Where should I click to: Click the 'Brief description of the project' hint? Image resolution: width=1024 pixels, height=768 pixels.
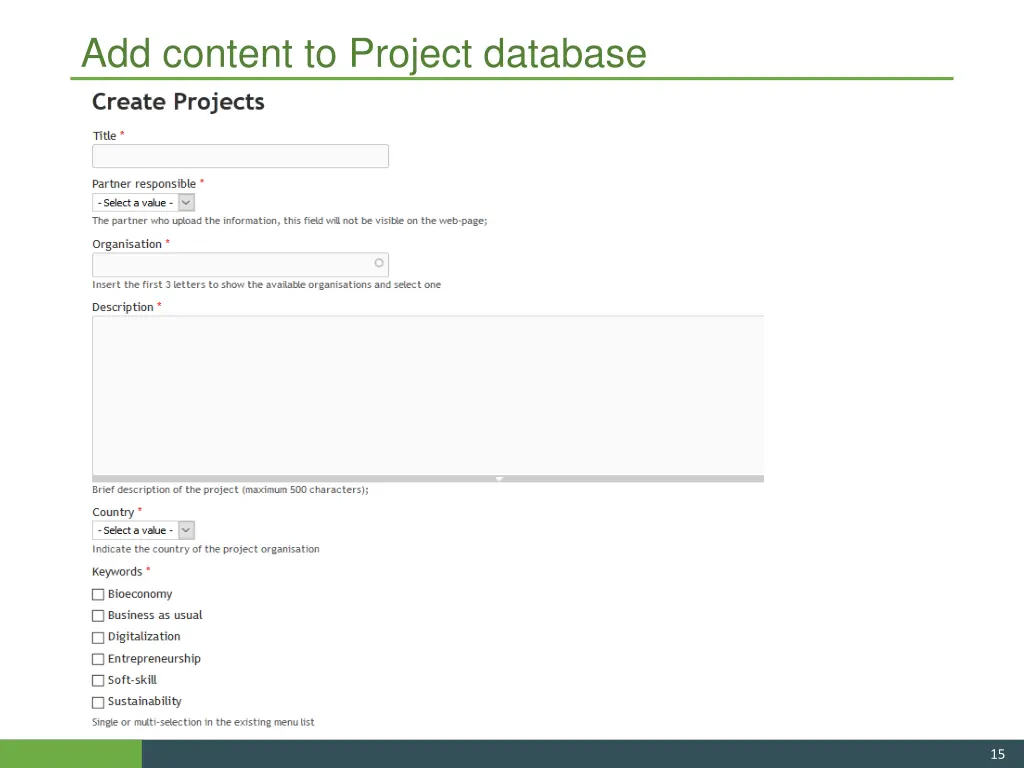click(231, 490)
